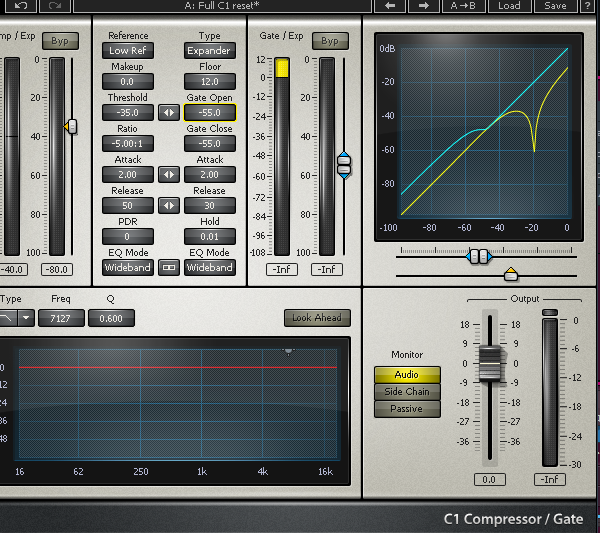The image size is (600, 533).
Task: Open the preset name display 'Full C1 reset'
Action: pyautogui.click(x=222, y=5)
